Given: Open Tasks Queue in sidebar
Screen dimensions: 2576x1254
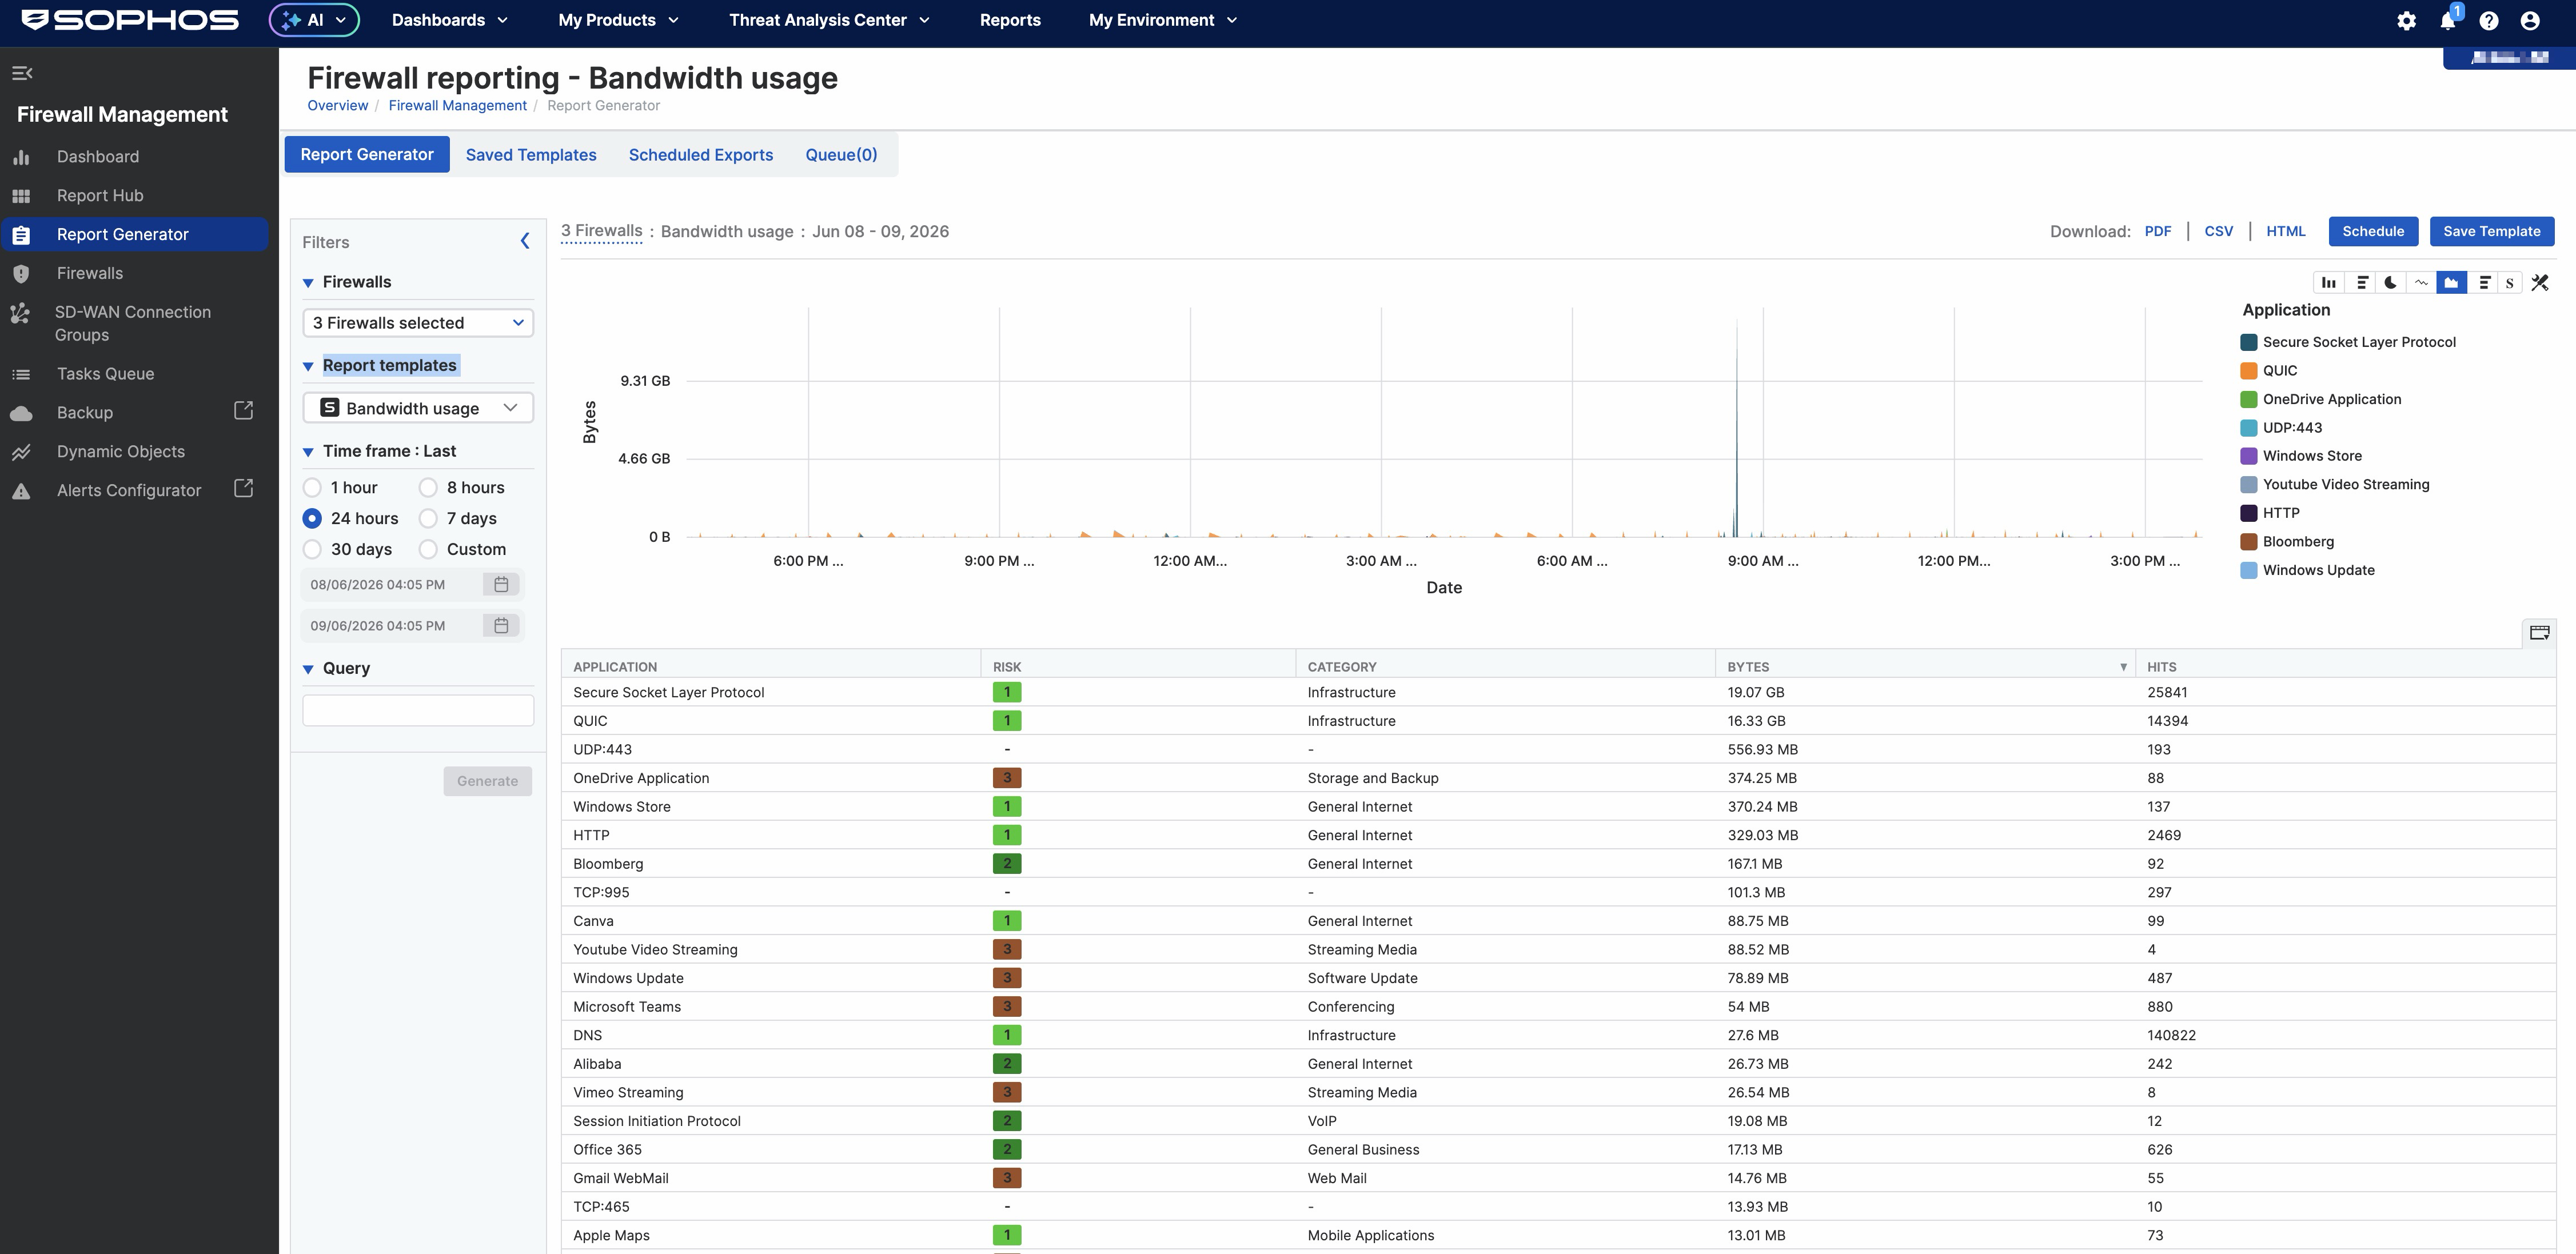Looking at the screenshot, I should pyautogui.click(x=105, y=374).
